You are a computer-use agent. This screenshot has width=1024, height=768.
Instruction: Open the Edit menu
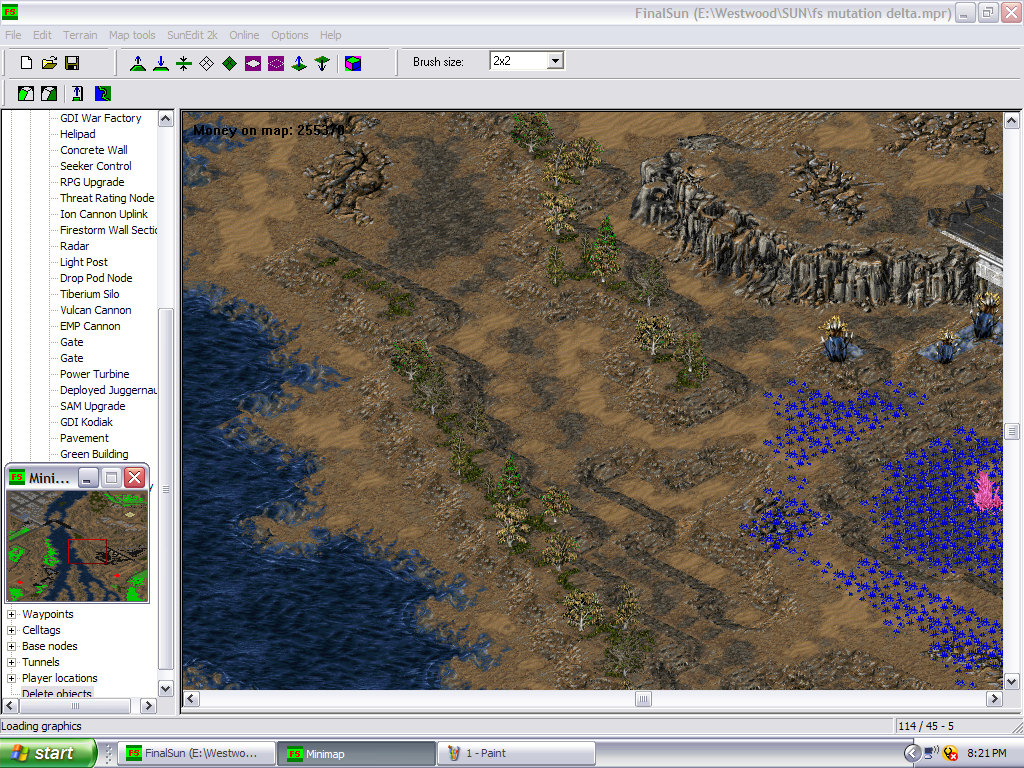pos(42,35)
